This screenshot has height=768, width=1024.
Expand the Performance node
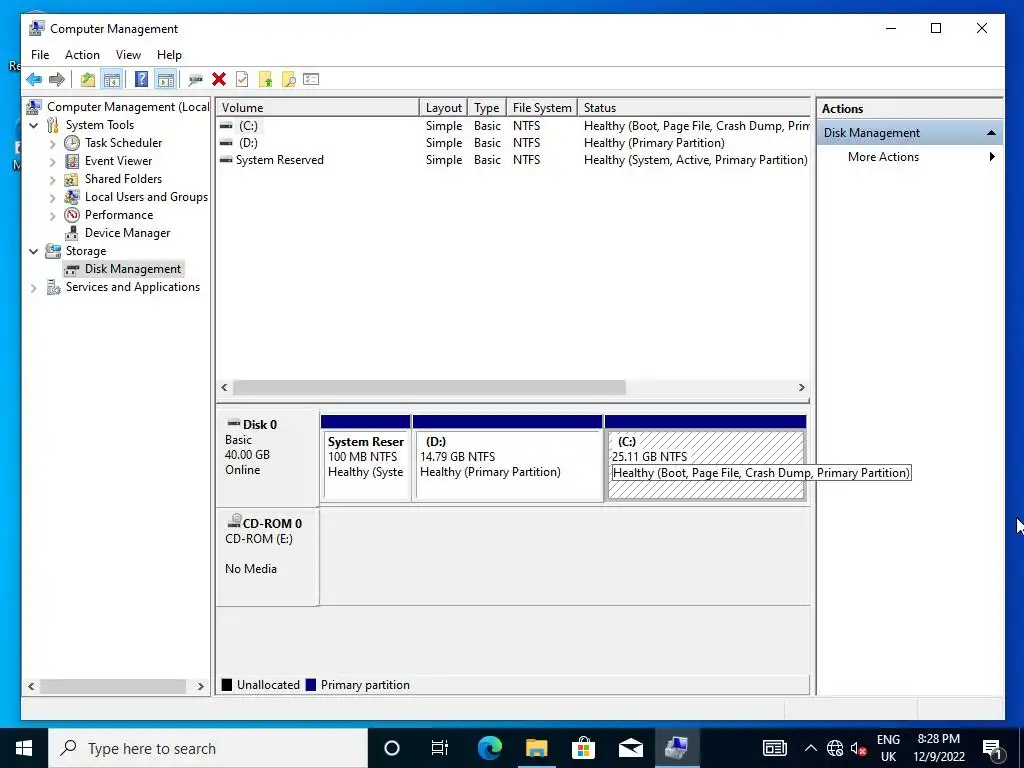point(53,215)
